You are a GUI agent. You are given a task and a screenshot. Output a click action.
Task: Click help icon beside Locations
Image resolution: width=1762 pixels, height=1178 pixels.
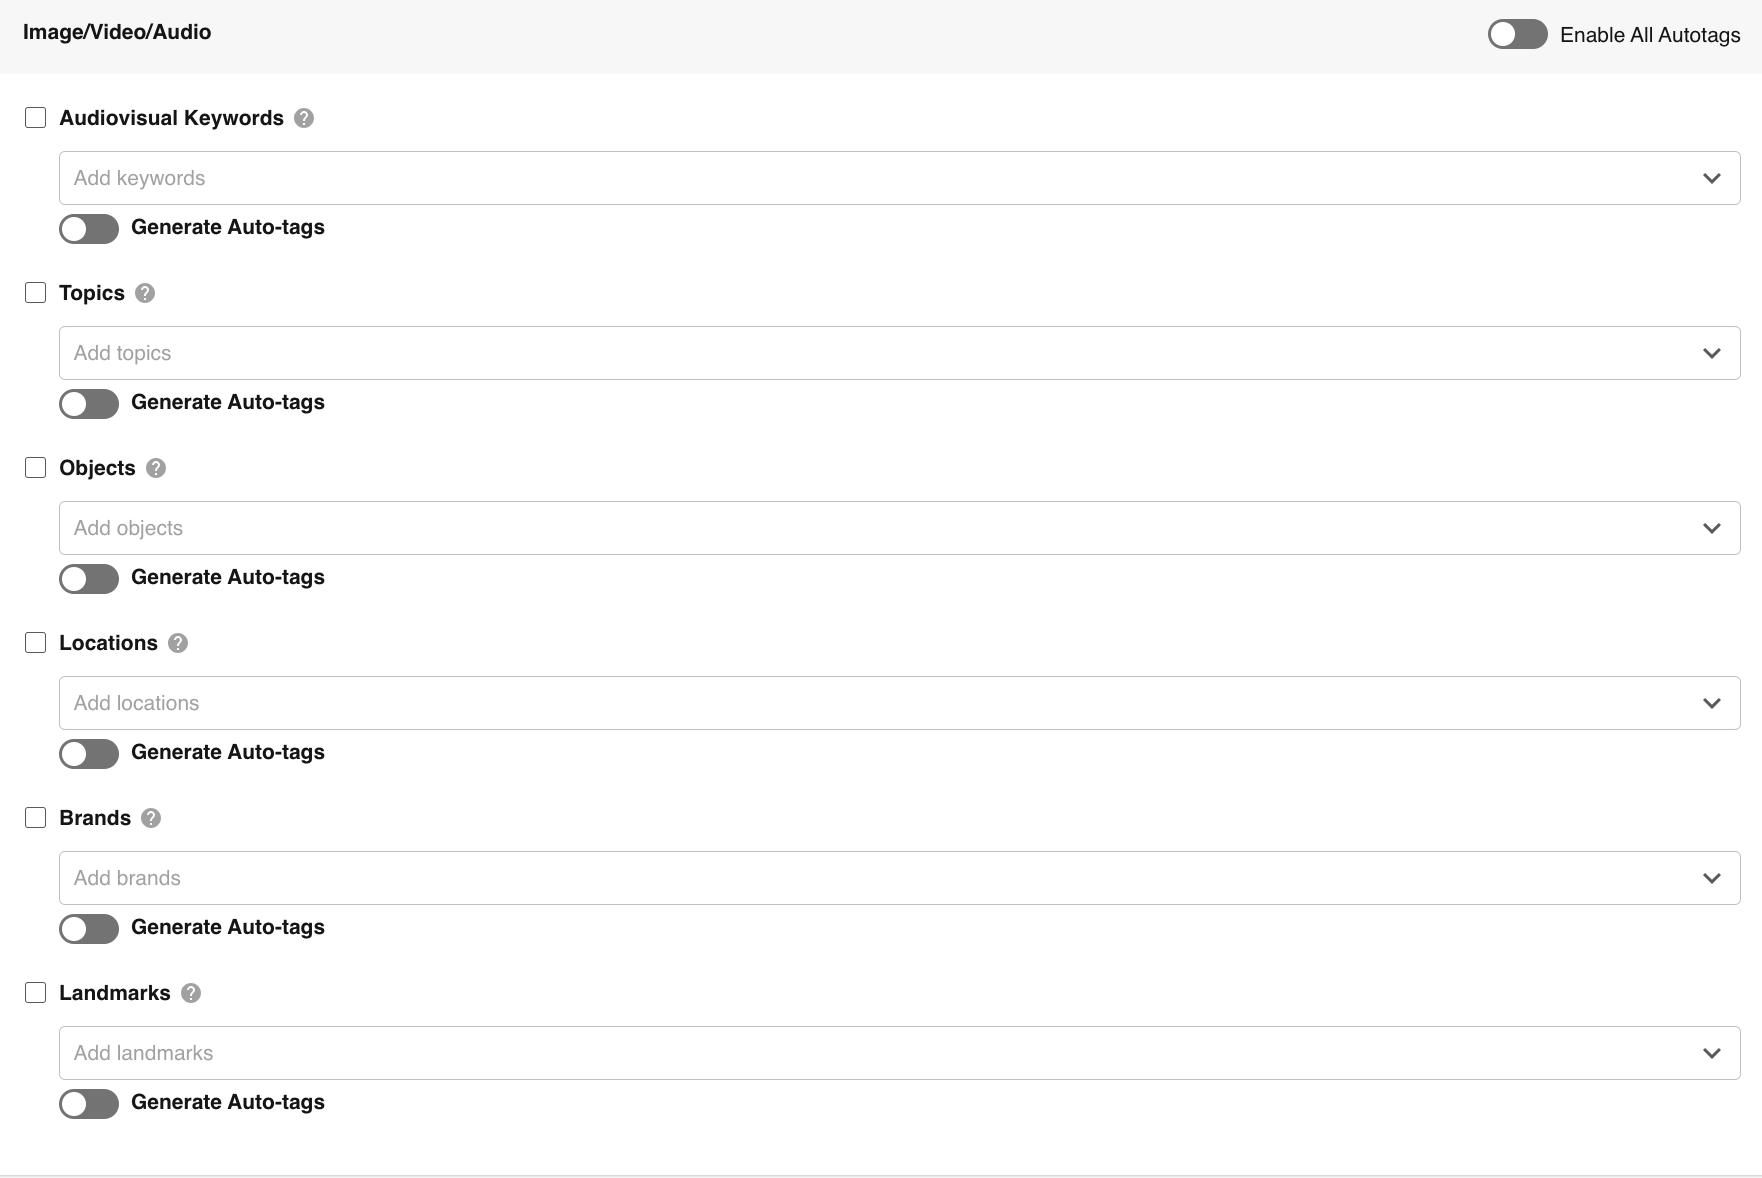click(x=178, y=643)
